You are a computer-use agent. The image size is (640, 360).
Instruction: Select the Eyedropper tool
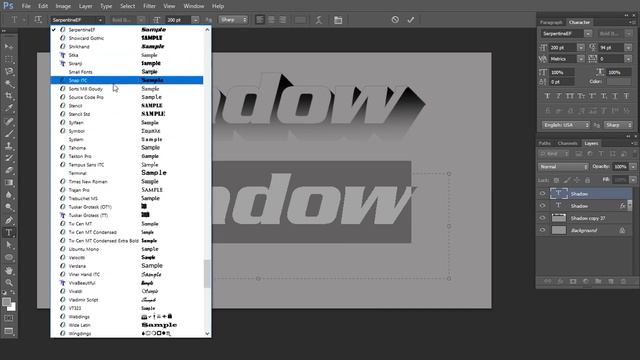pyautogui.click(x=9, y=108)
